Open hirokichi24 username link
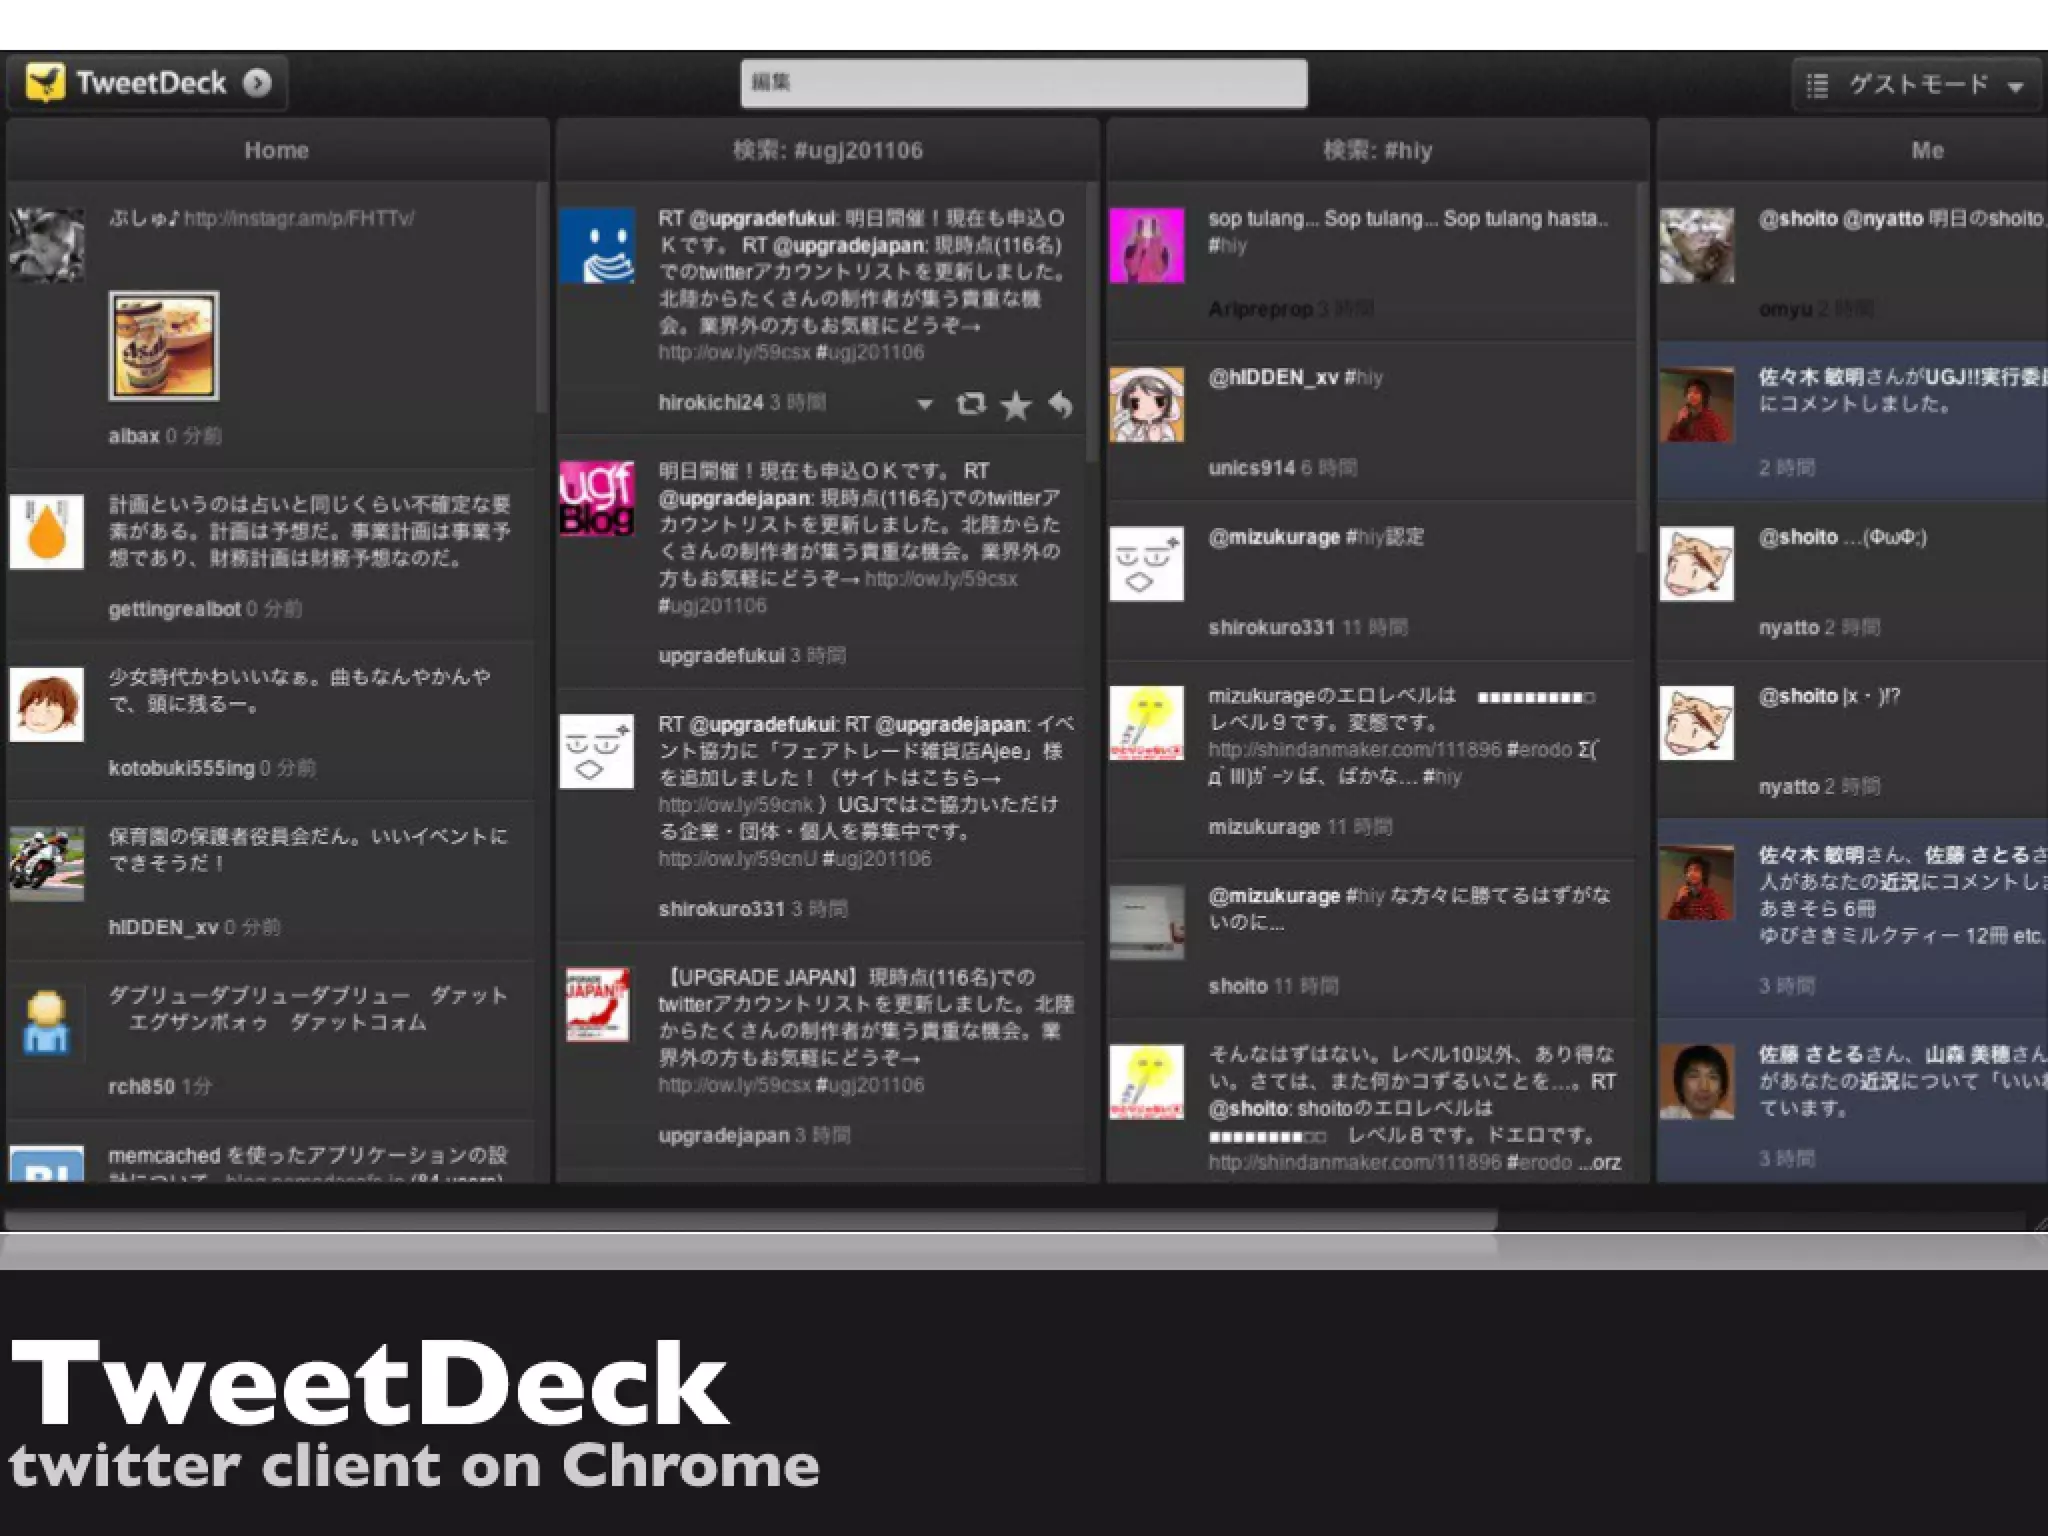The height and width of the screenshot is (1536, 2048). (710, 403)
